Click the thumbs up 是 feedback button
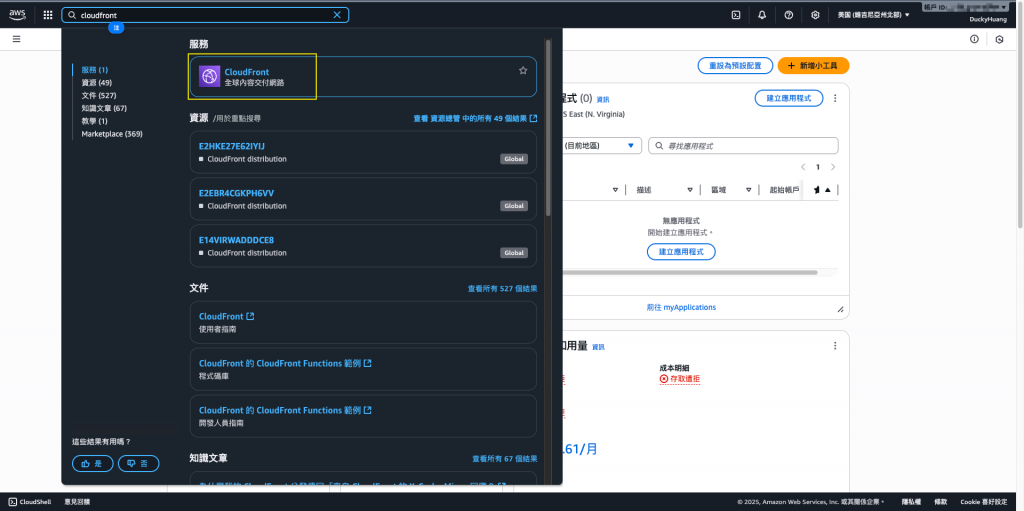The height and width of the screenshot is (511, 1024). 93,463
